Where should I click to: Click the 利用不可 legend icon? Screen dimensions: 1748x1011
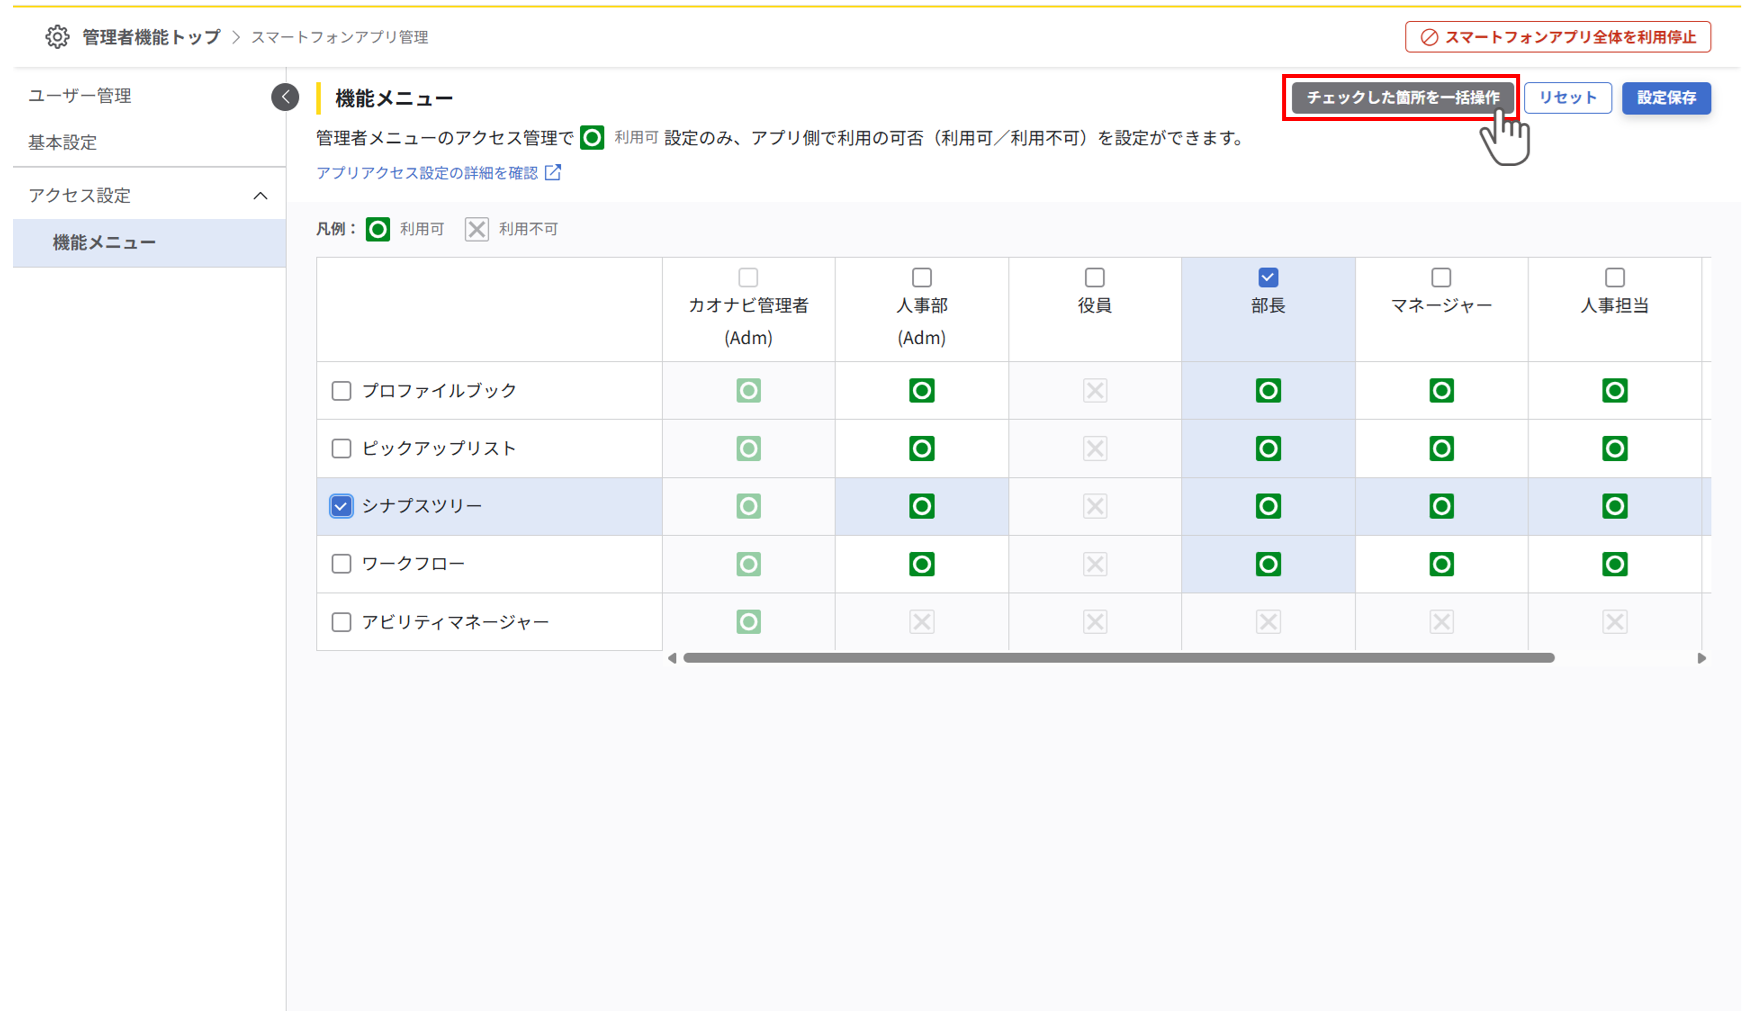point(476,228)
